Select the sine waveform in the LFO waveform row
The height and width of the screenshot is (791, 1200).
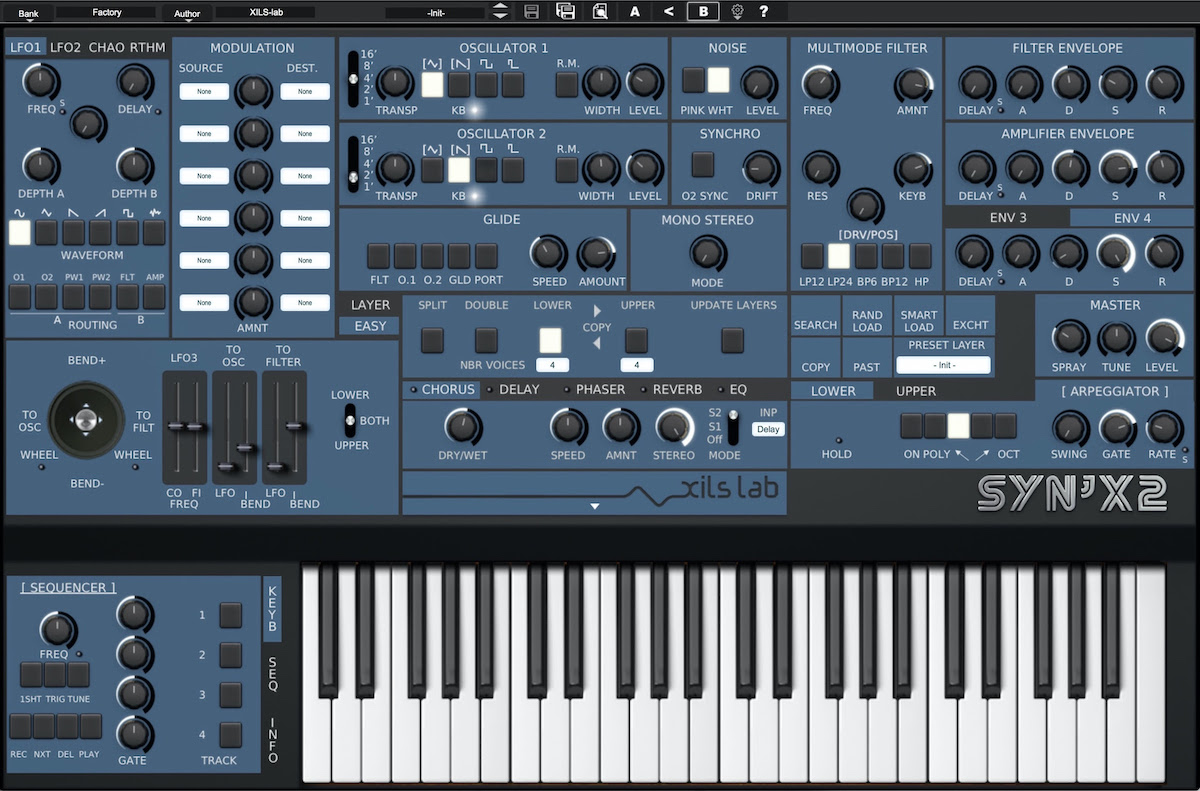point(20,232)
